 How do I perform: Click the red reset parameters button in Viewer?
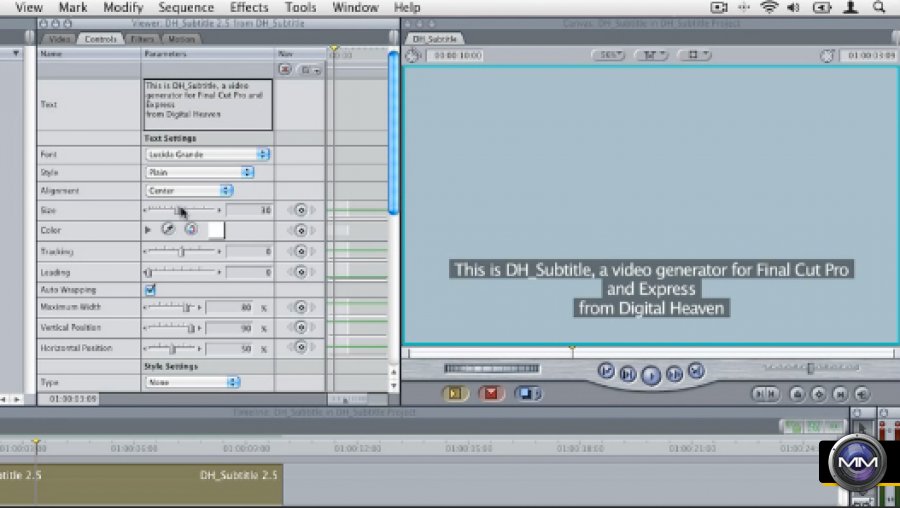[x=285, y=69]
